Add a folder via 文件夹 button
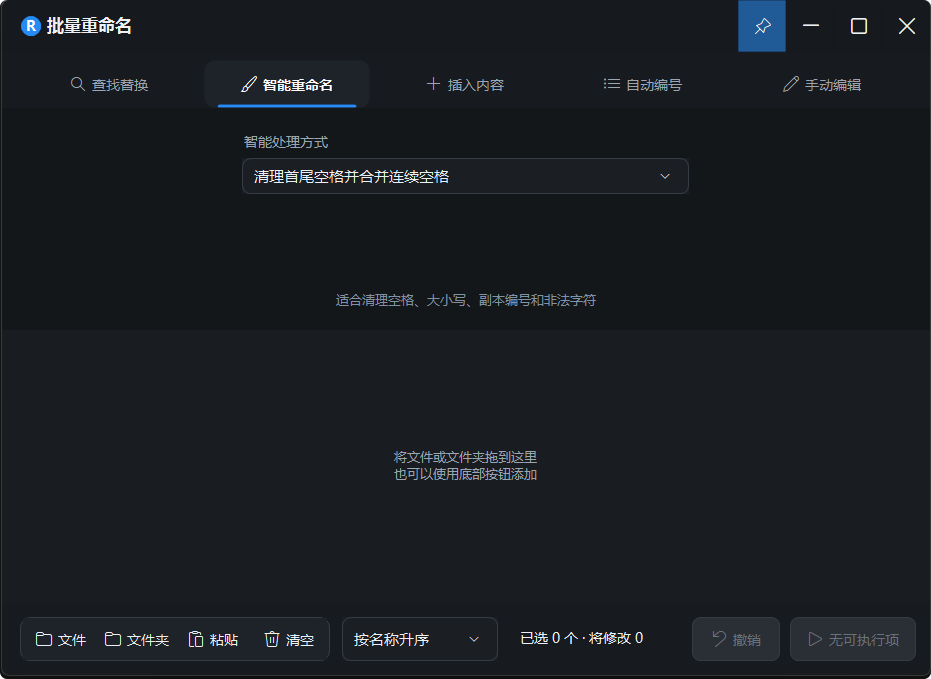This screenshot has width=931, height=679. [137, 639]
